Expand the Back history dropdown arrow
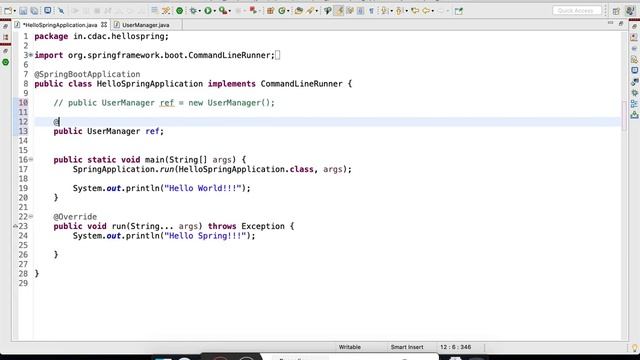This screenshot has height=360, width=640. (x=433, y=11)
